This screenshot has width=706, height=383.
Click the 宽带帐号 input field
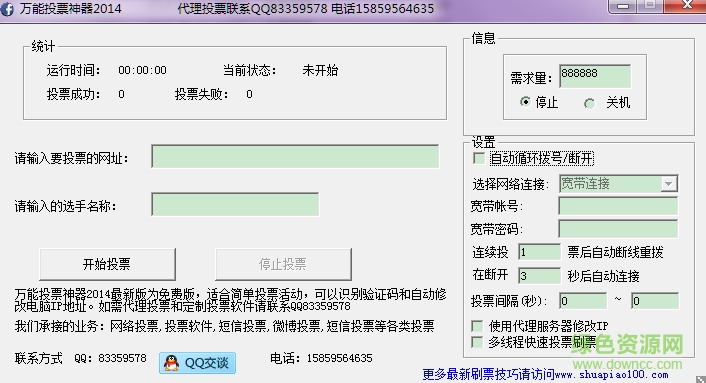point(618,206)
